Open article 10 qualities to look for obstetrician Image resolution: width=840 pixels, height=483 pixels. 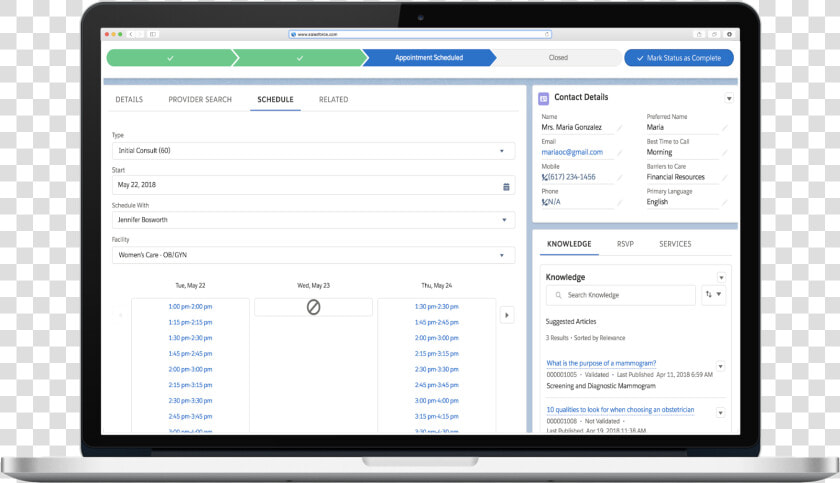(620, 410)
